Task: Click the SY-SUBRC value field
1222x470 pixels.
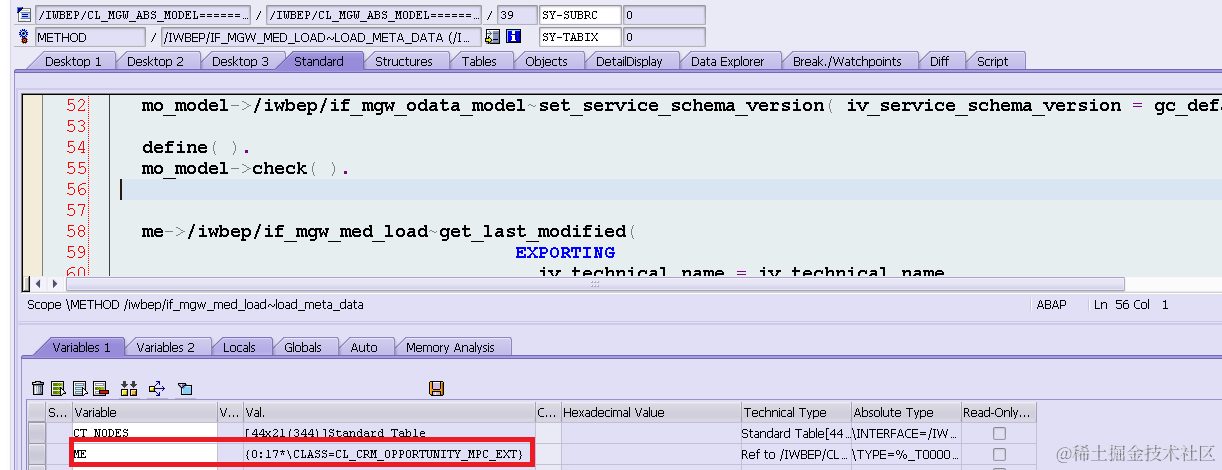Action: coord(663,15)
